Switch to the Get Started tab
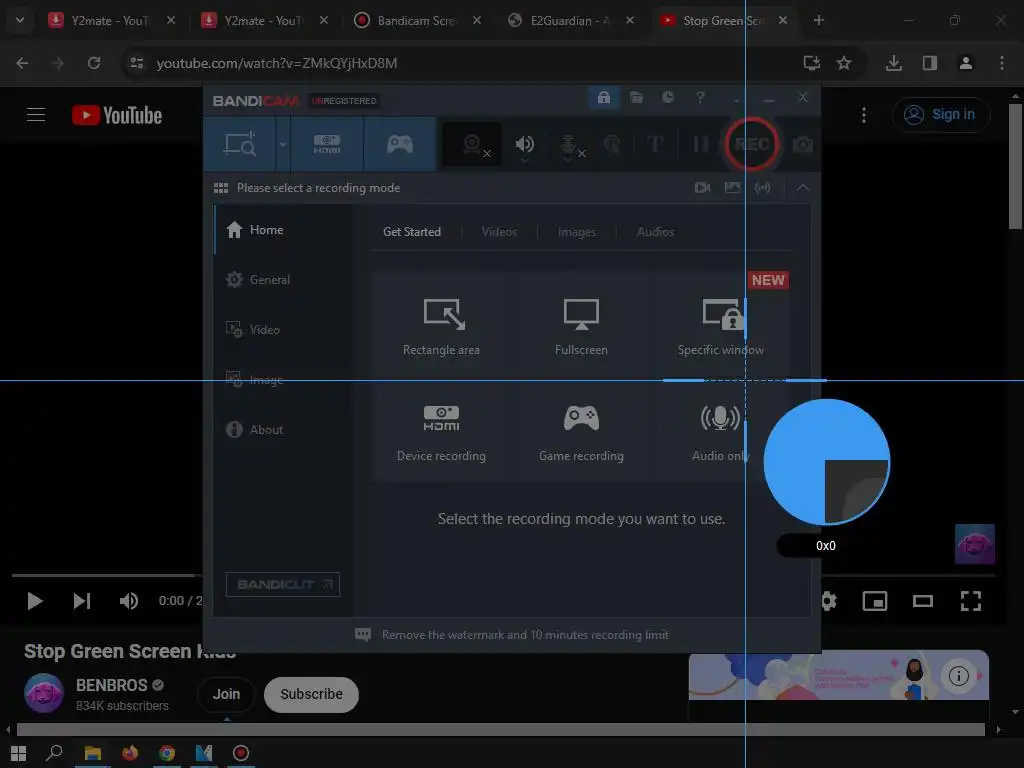 click(x=411, y=232)
